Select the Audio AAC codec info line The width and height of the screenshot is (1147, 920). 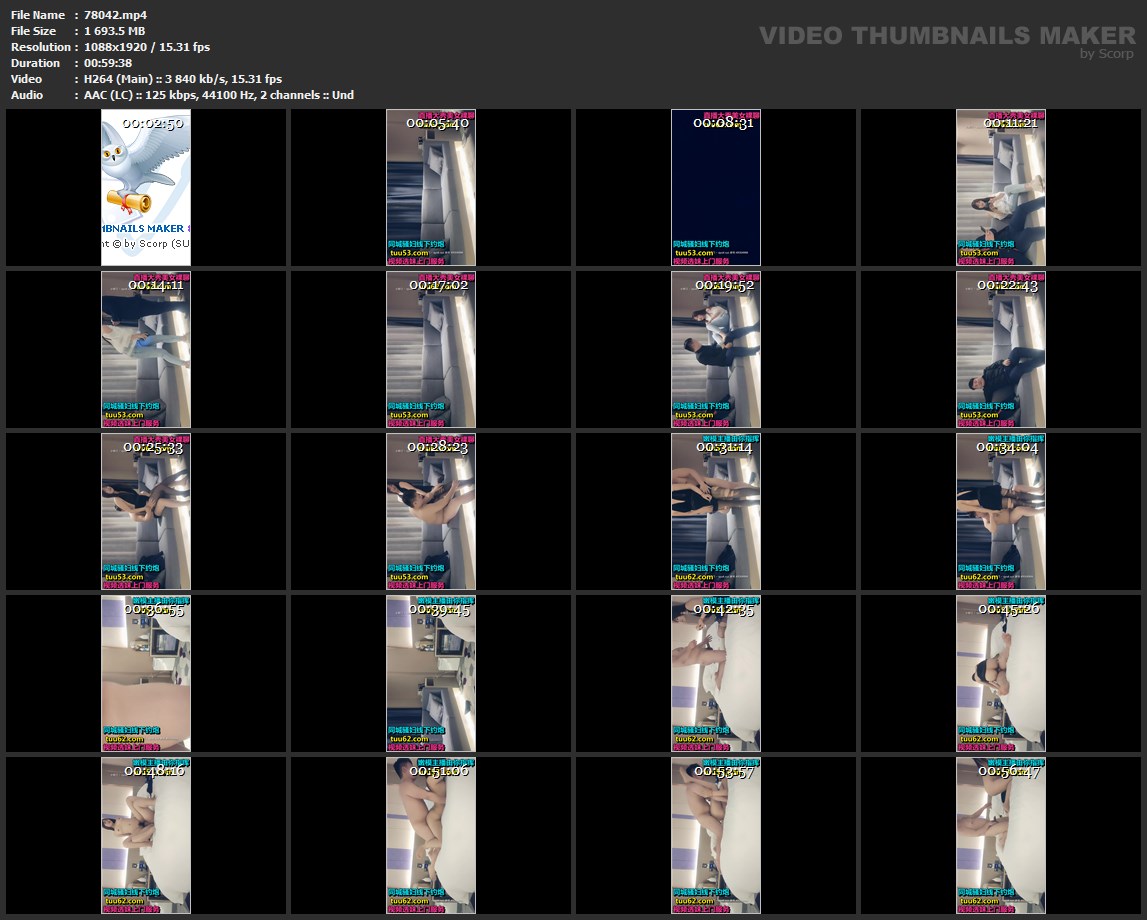(x=218, y=95)
